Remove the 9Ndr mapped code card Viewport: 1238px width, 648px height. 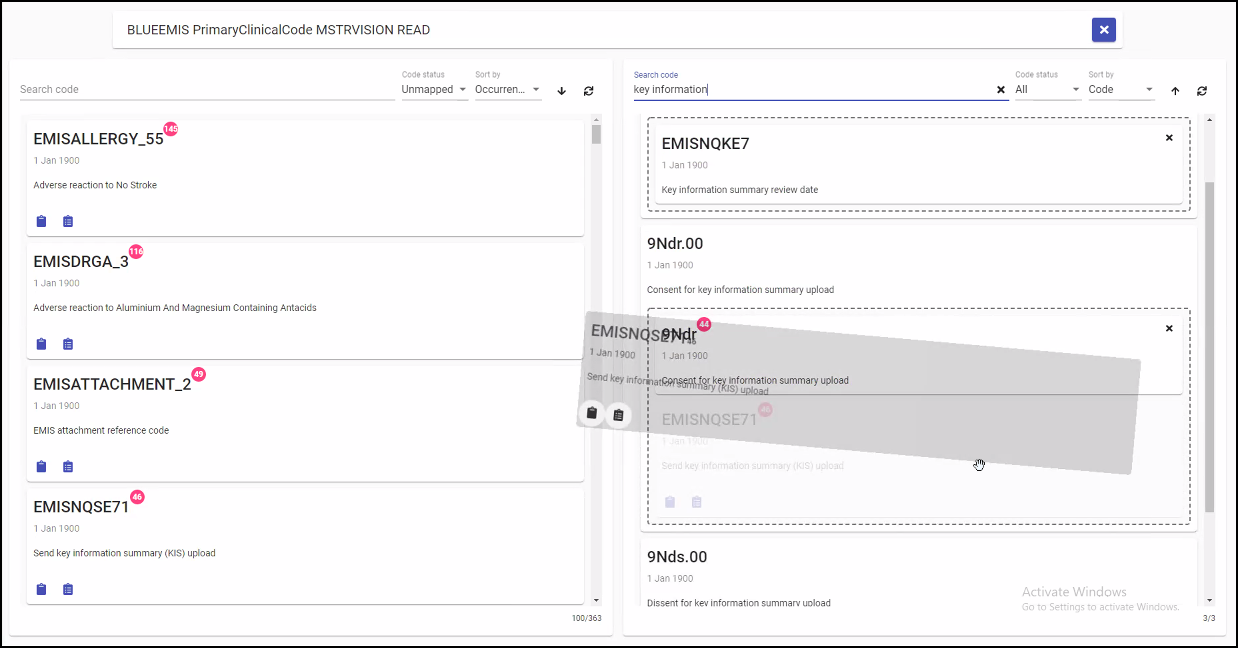click(x=1169, y=328)
